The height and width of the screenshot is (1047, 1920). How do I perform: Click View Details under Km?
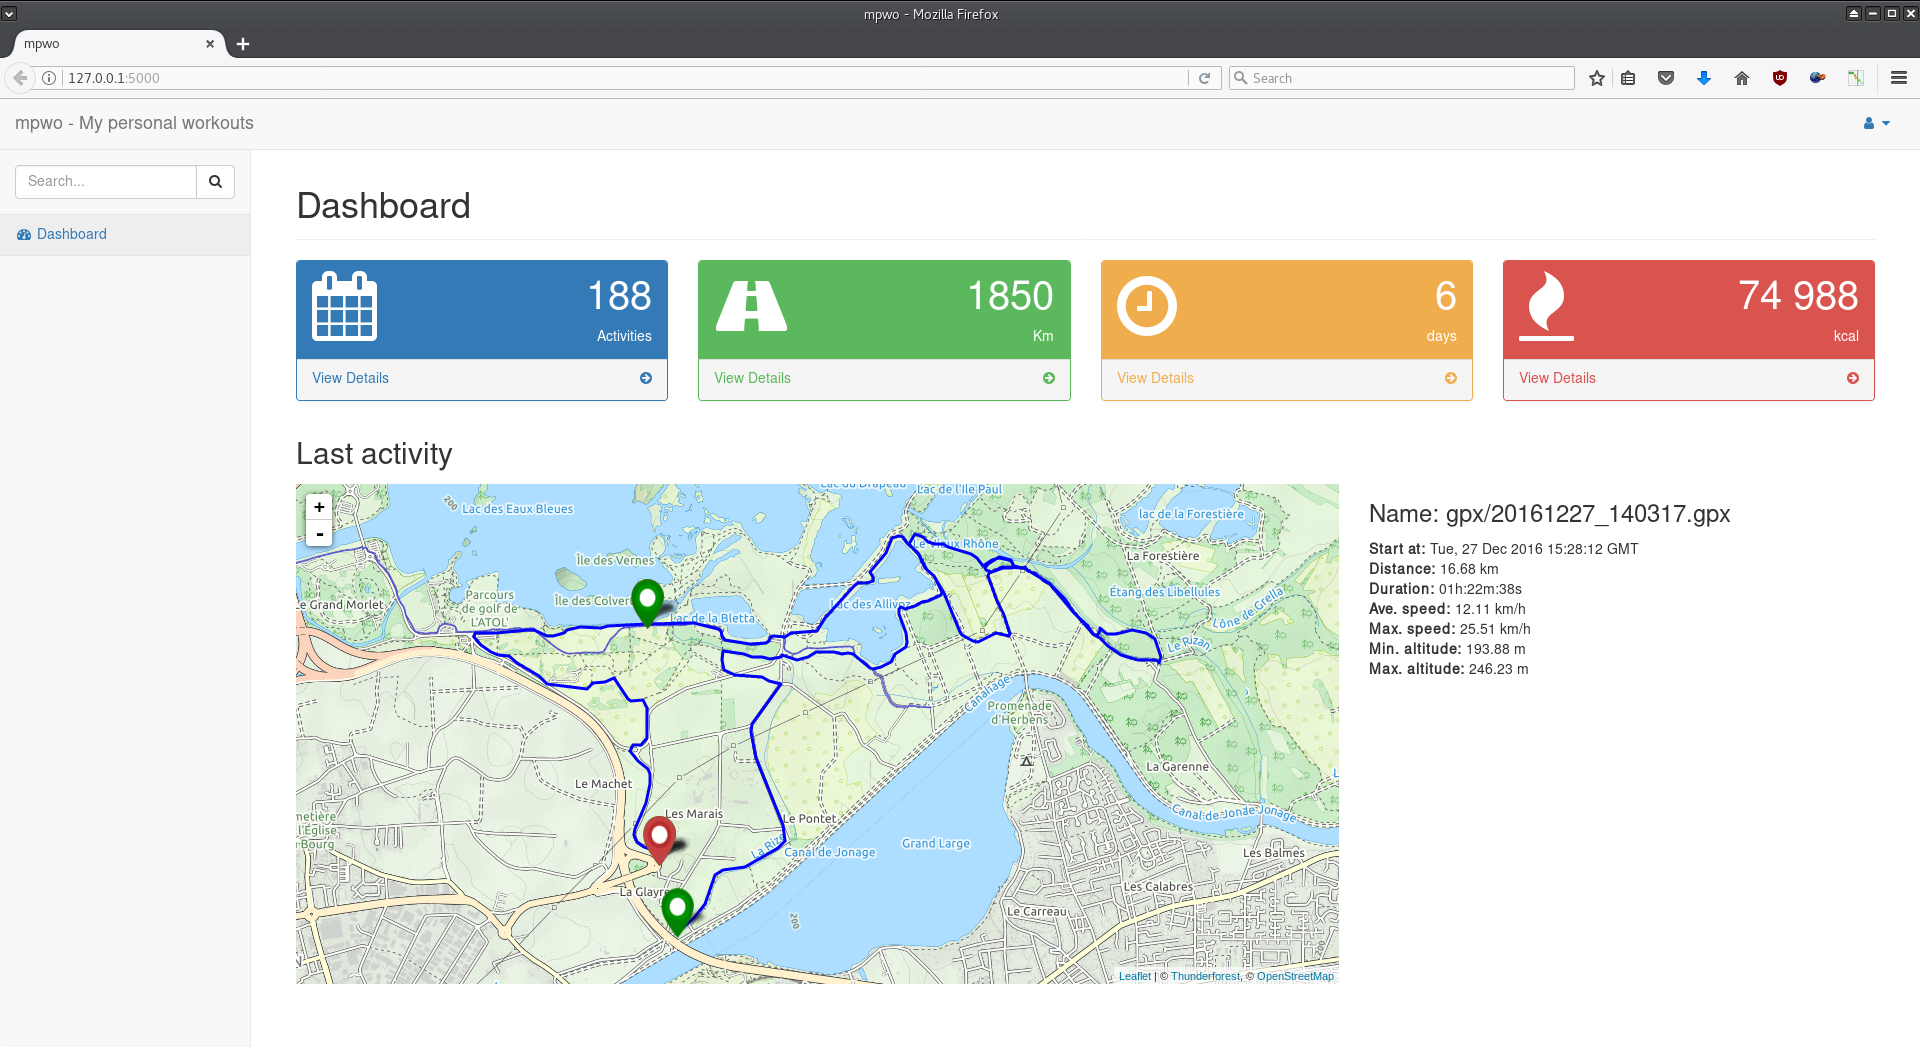[752, 378]
